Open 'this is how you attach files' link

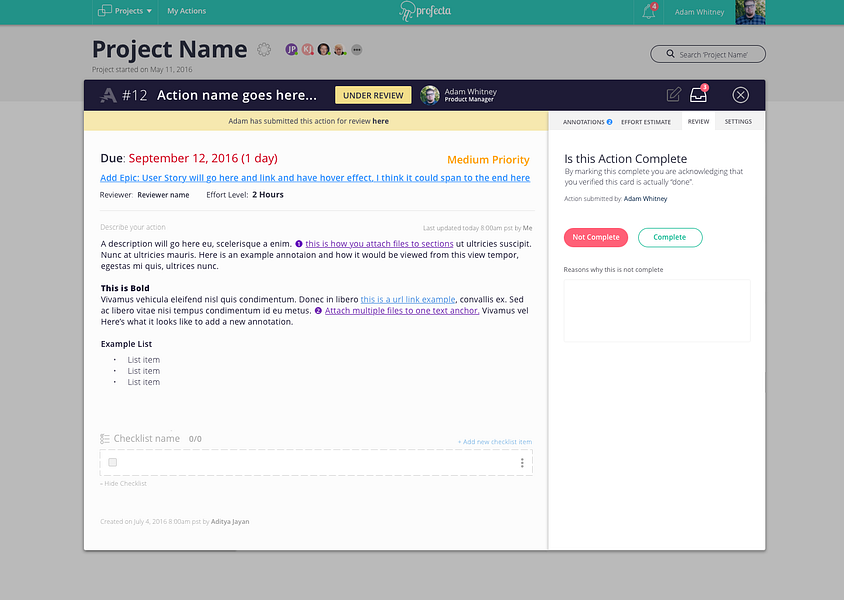click(379, 244)
